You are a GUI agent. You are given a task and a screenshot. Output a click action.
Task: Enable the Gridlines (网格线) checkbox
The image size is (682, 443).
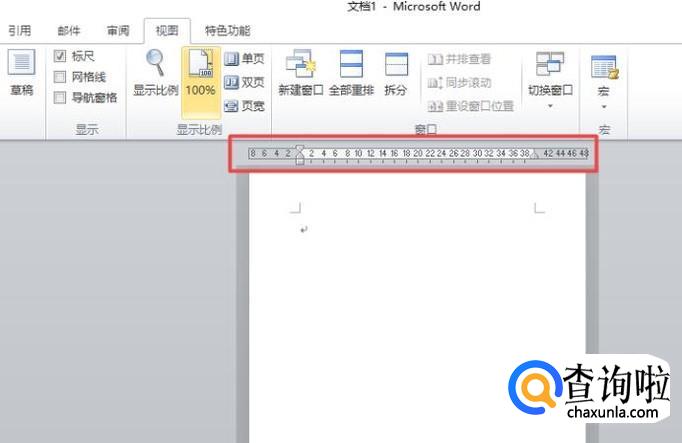pos(60,77)
